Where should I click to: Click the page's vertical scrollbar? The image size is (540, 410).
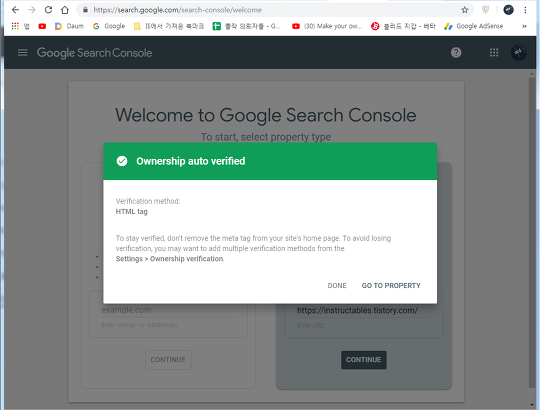pyautogui.click(x=532, y=233)
